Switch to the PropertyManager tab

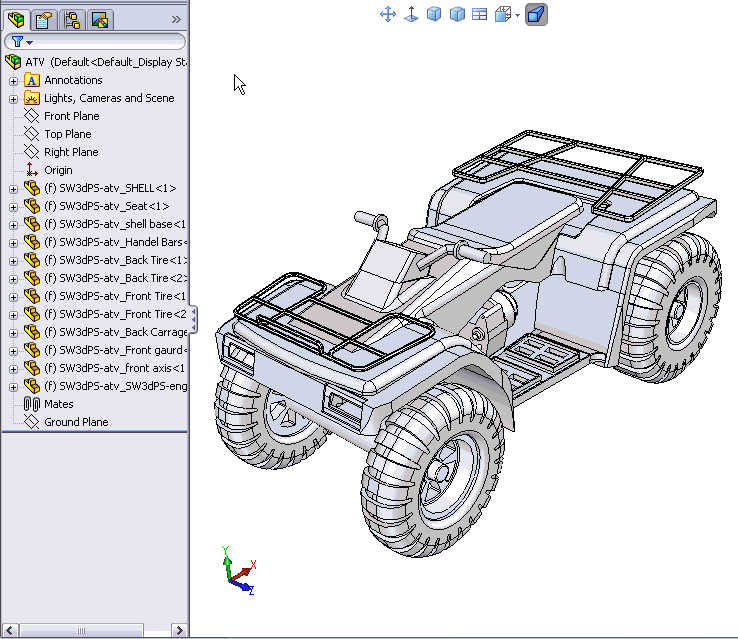coord(44,19)
